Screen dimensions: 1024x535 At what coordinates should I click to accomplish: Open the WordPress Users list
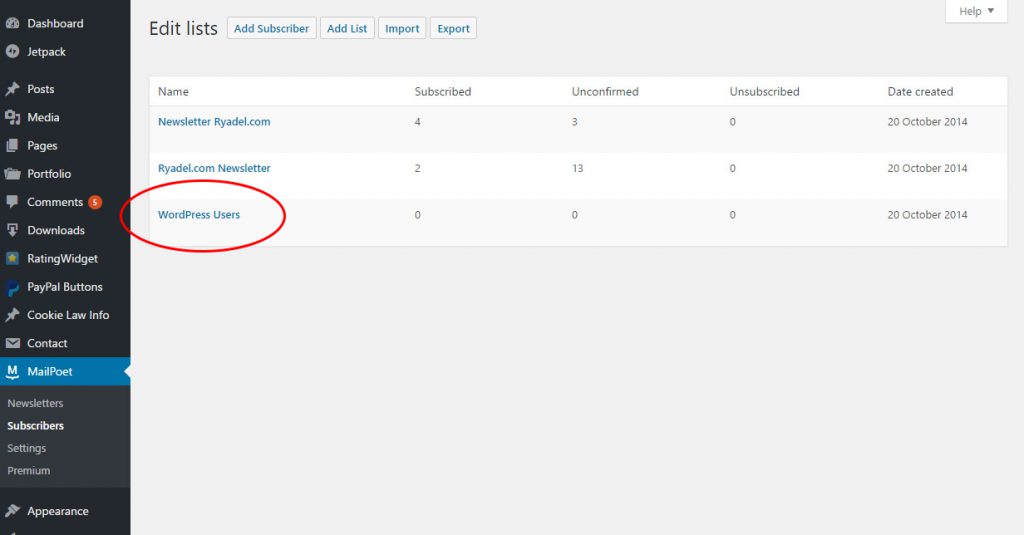coord(199,215)
